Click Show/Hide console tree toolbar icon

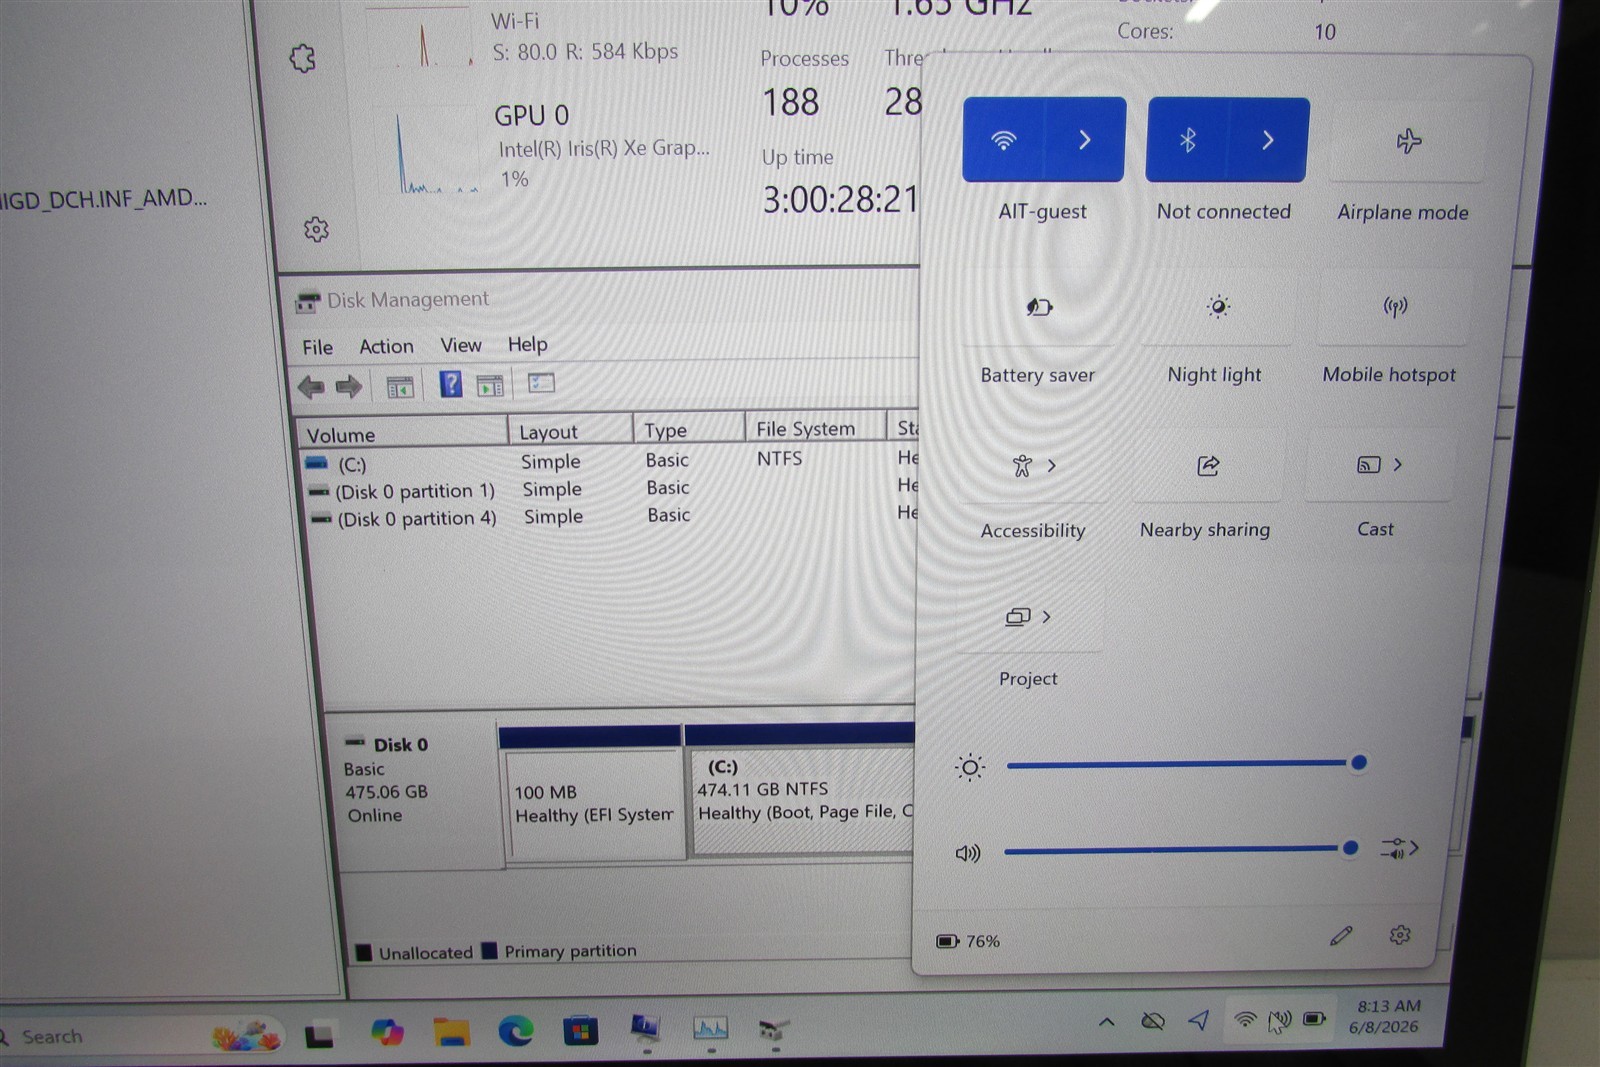pyautogui.click(x=400, y=386)
